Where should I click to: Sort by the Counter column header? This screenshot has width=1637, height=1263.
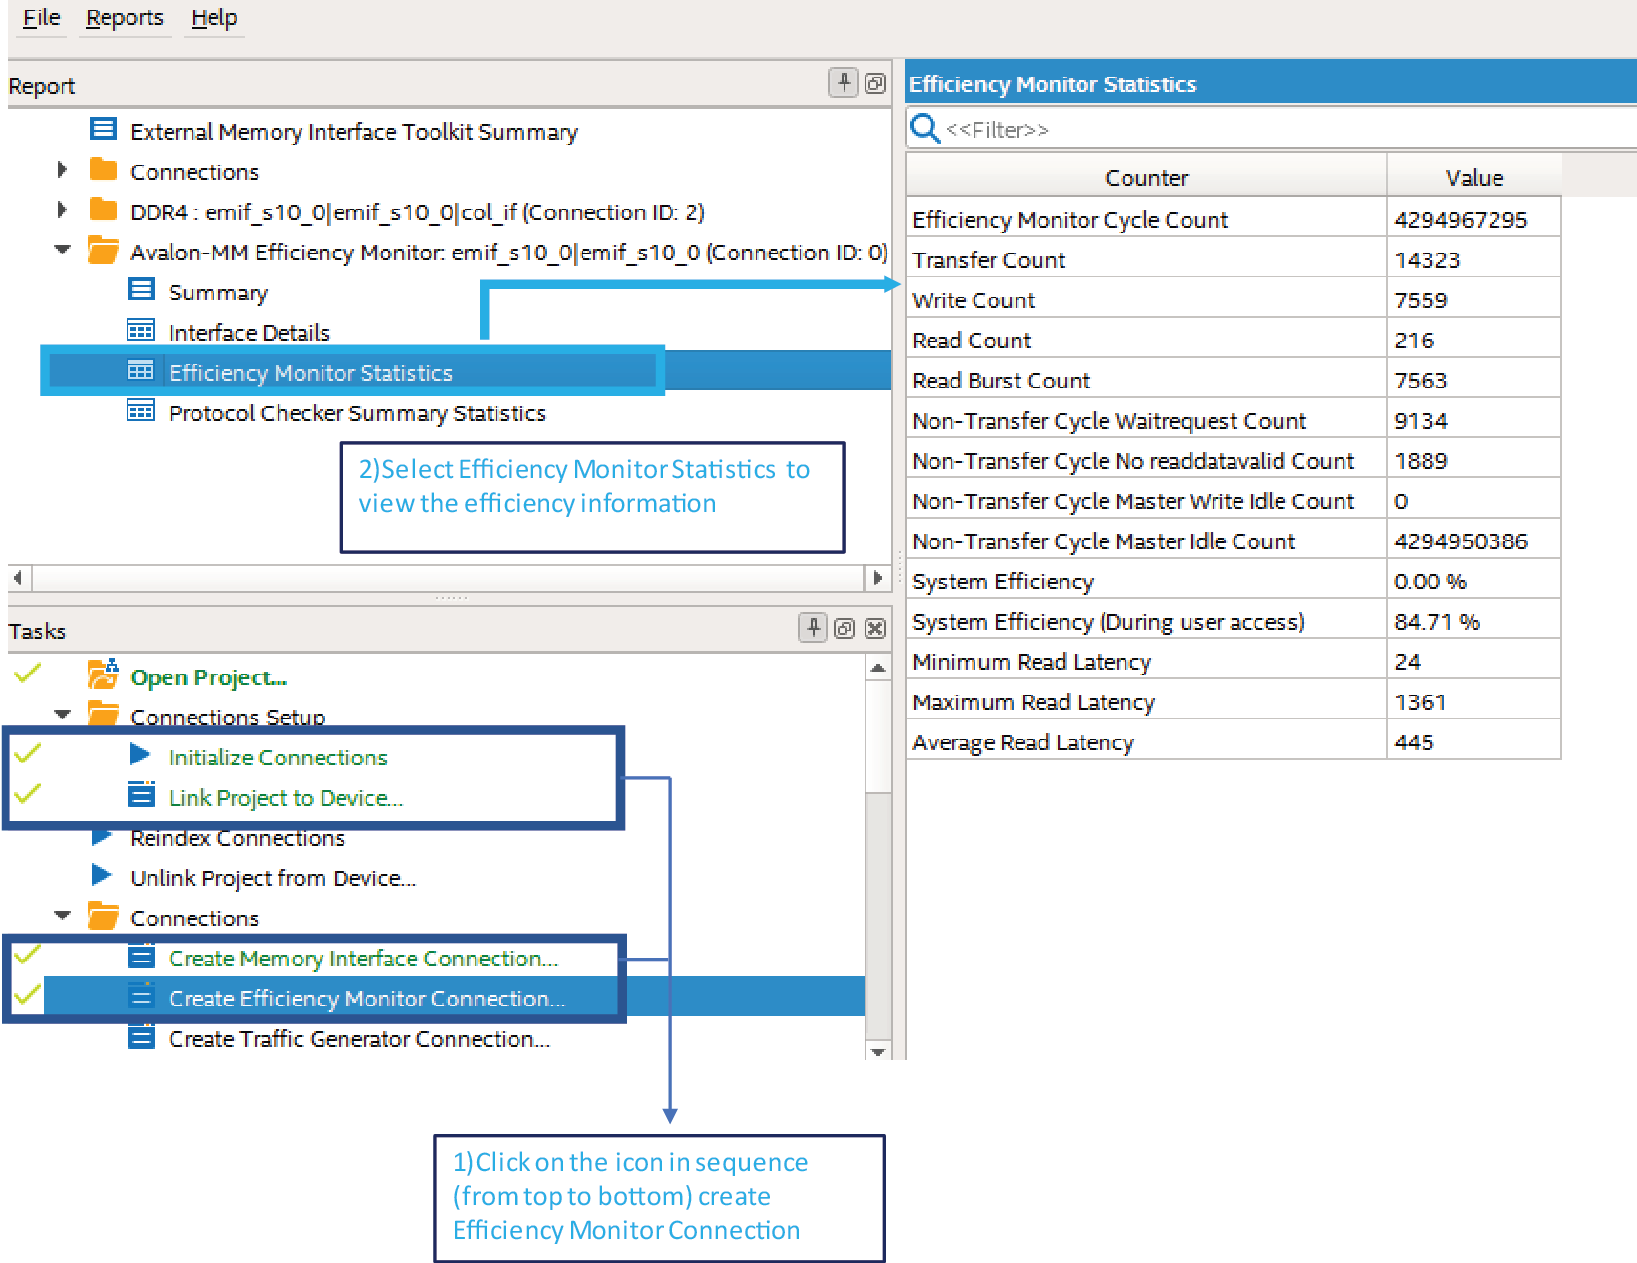pyautogui.click(x=1146, y=177)
